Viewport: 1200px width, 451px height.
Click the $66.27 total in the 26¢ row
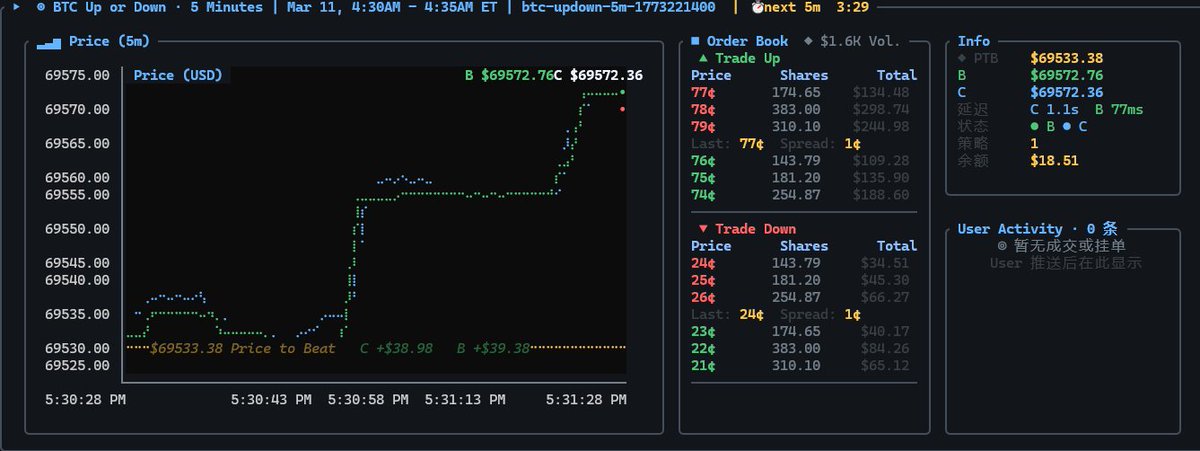[x=885, y=297]
